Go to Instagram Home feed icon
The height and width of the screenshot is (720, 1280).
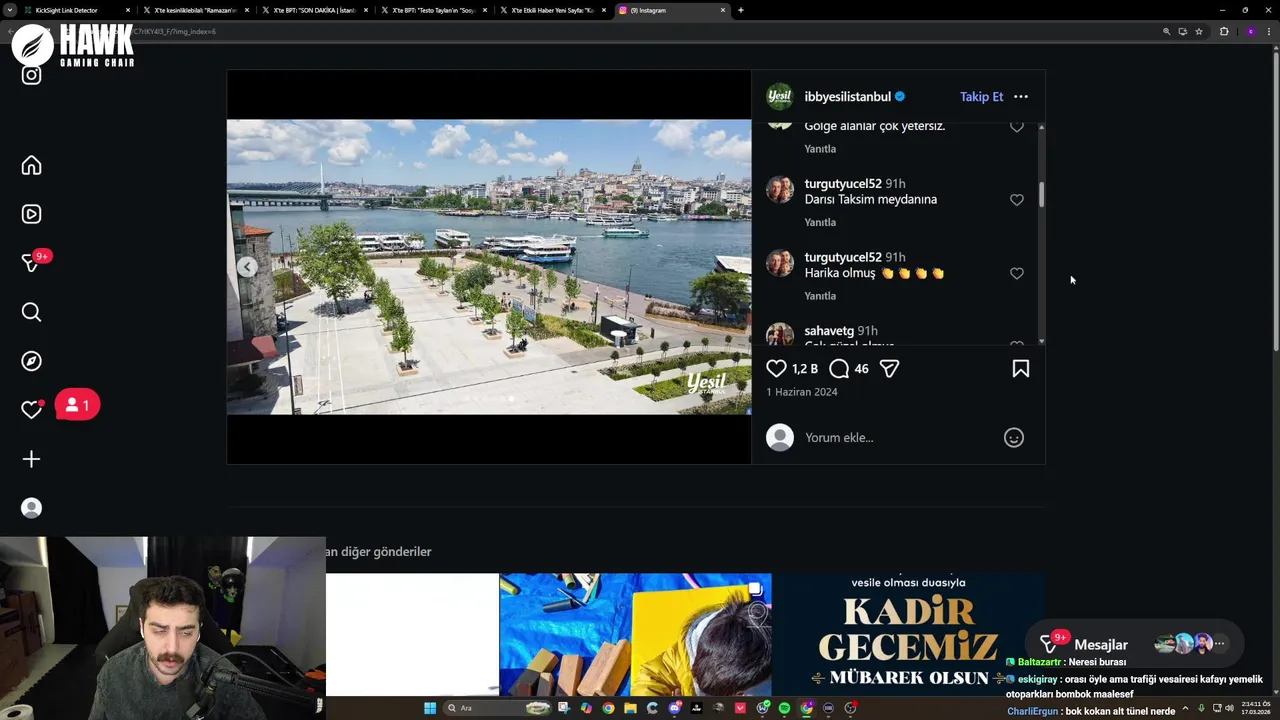[x=31, y=165]
